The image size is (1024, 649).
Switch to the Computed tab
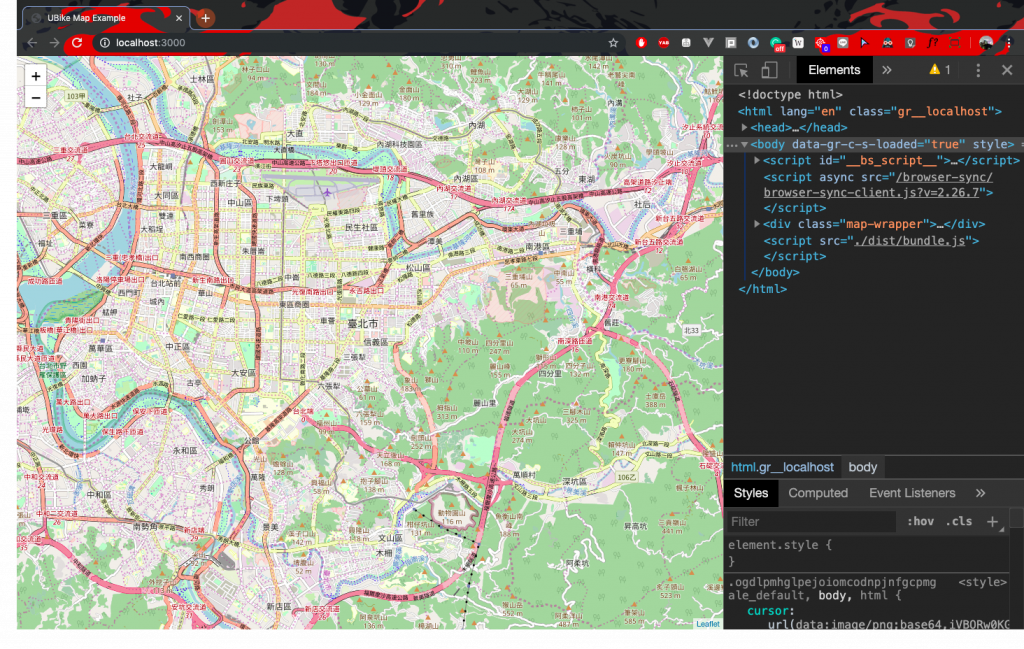click(818, 494)
